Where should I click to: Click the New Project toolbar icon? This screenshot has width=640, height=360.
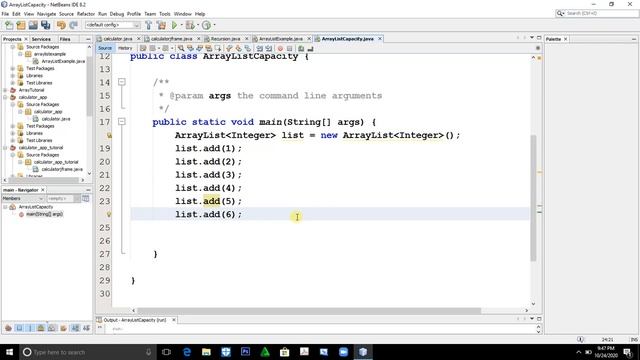click(x=21, y=25)
